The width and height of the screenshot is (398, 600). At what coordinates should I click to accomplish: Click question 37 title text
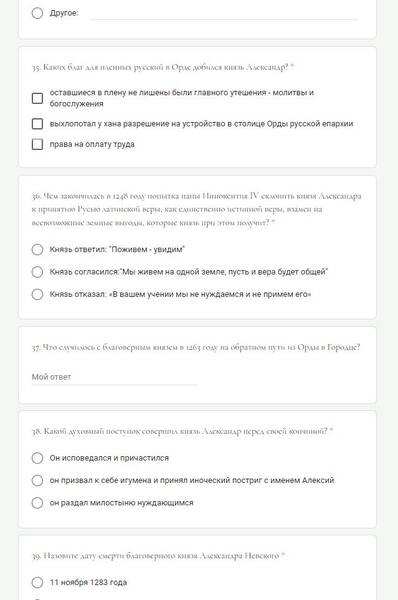pyautogui.click(x=196, y=347)
